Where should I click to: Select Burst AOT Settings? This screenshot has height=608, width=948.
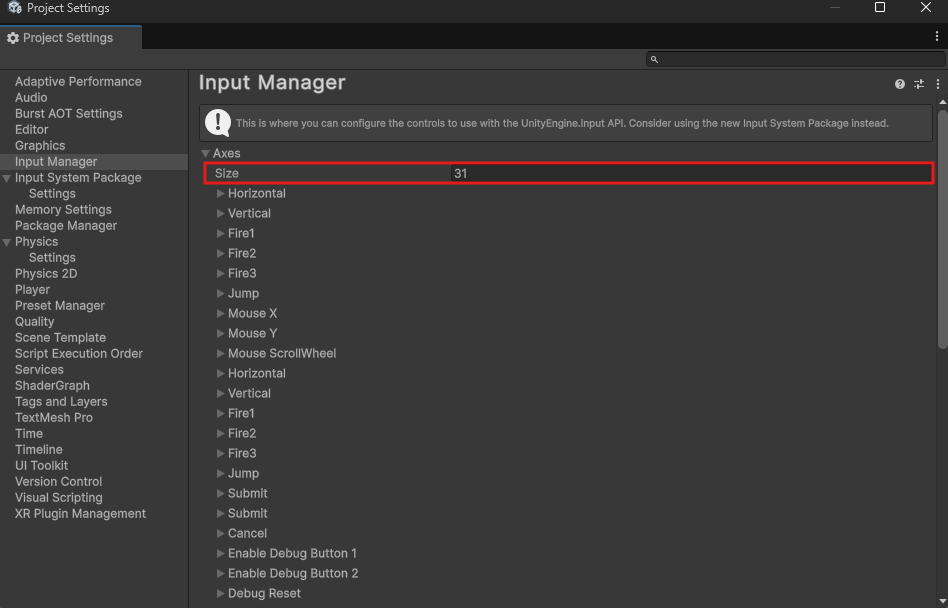(68, 114)
